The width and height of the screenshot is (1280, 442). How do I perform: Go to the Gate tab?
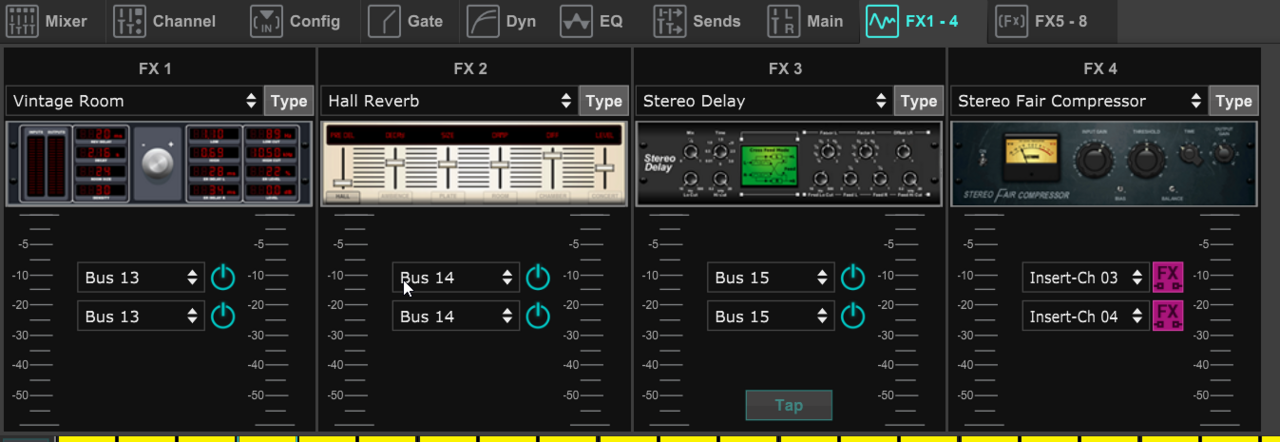point(407,21)
